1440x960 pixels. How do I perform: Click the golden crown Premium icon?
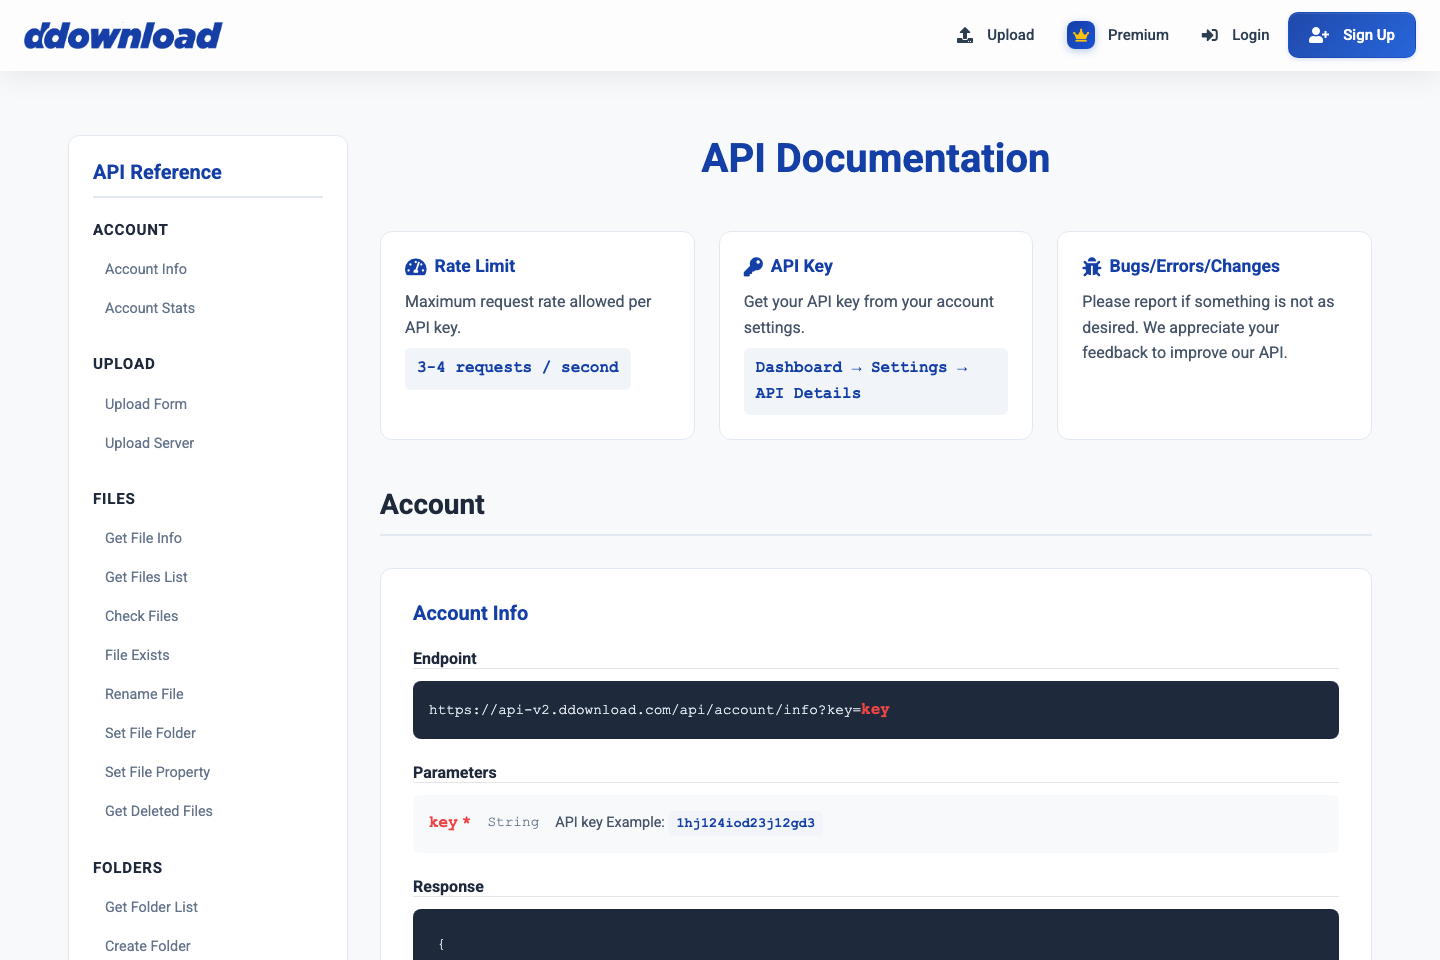click(1081, 34)
